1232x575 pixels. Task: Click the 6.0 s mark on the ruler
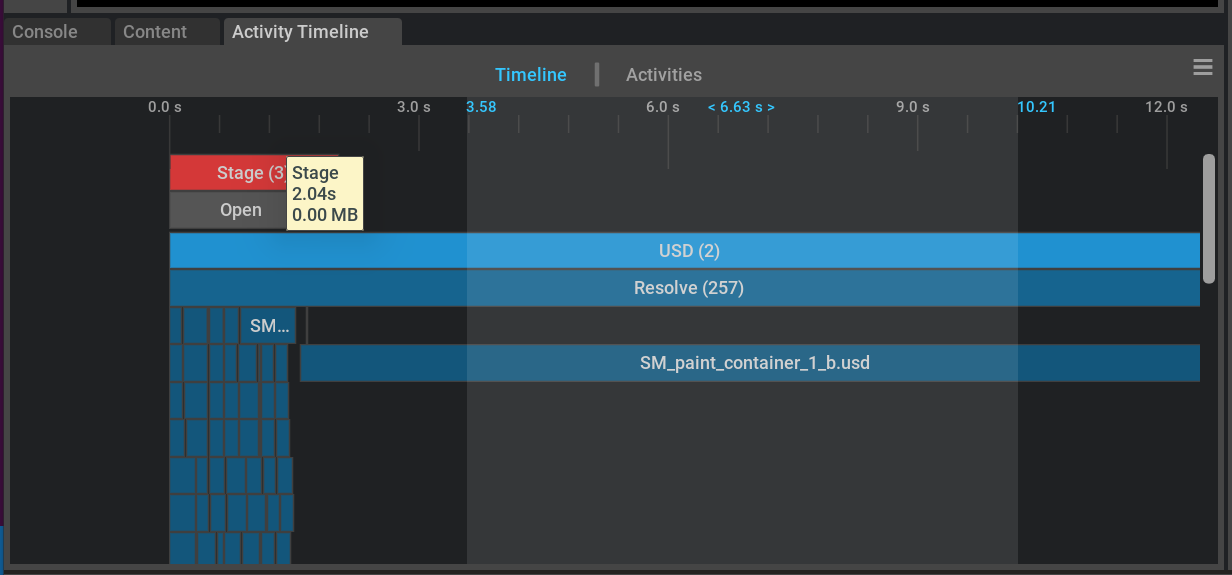coord(663,107)
